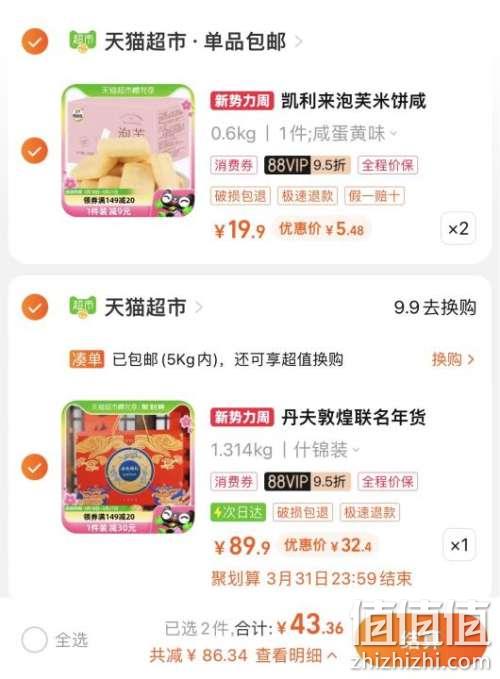Screen dimensions: 500x679
Task: Tap 新势力周 badge on the 凯利来 rice cracker
Action: 242,101
